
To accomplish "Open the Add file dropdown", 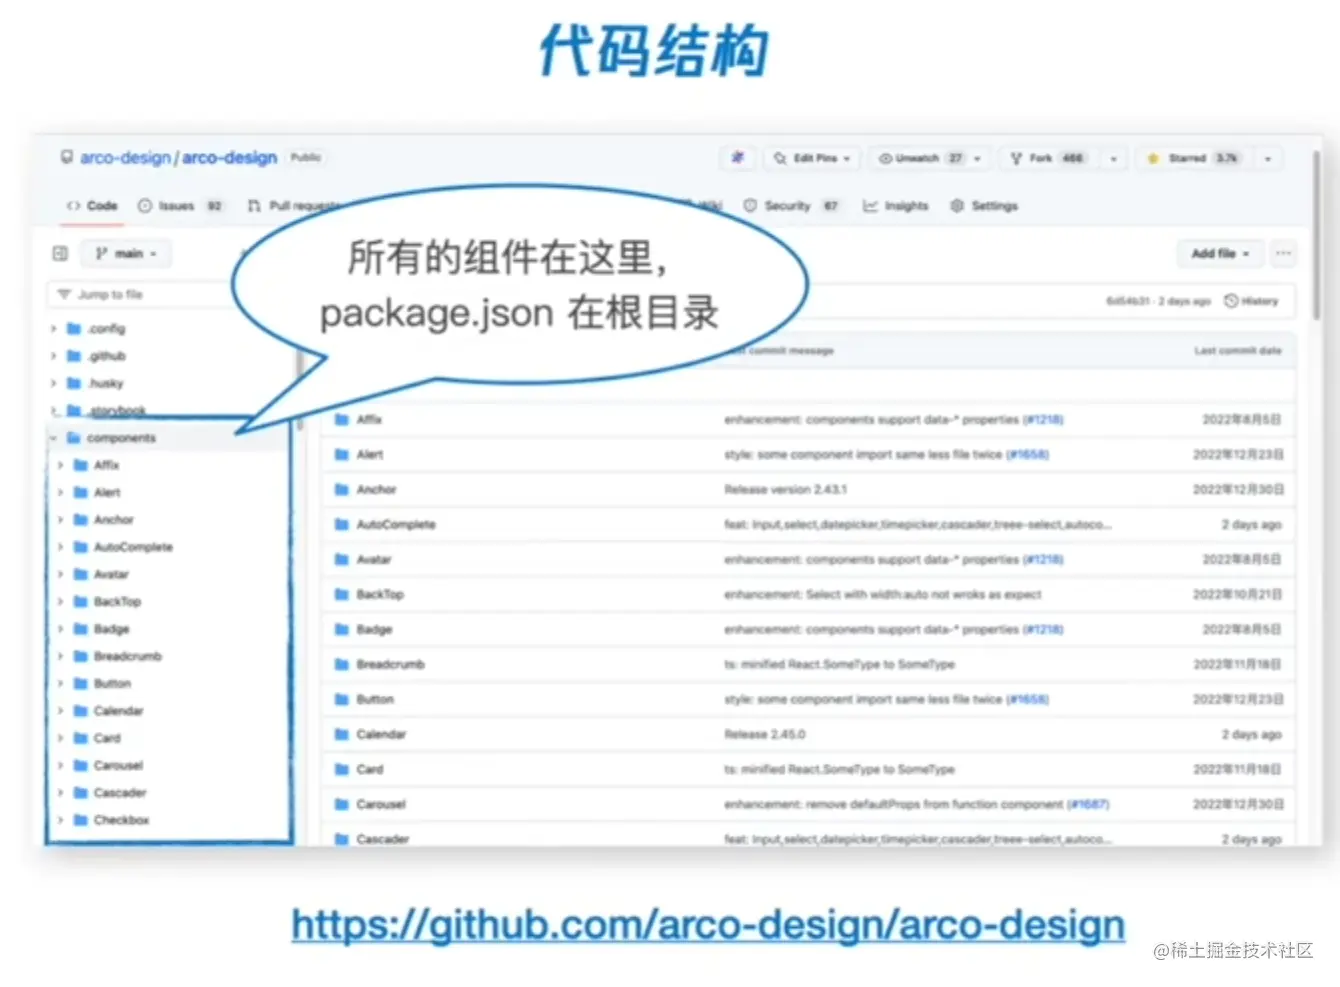I will (1220, 254).
